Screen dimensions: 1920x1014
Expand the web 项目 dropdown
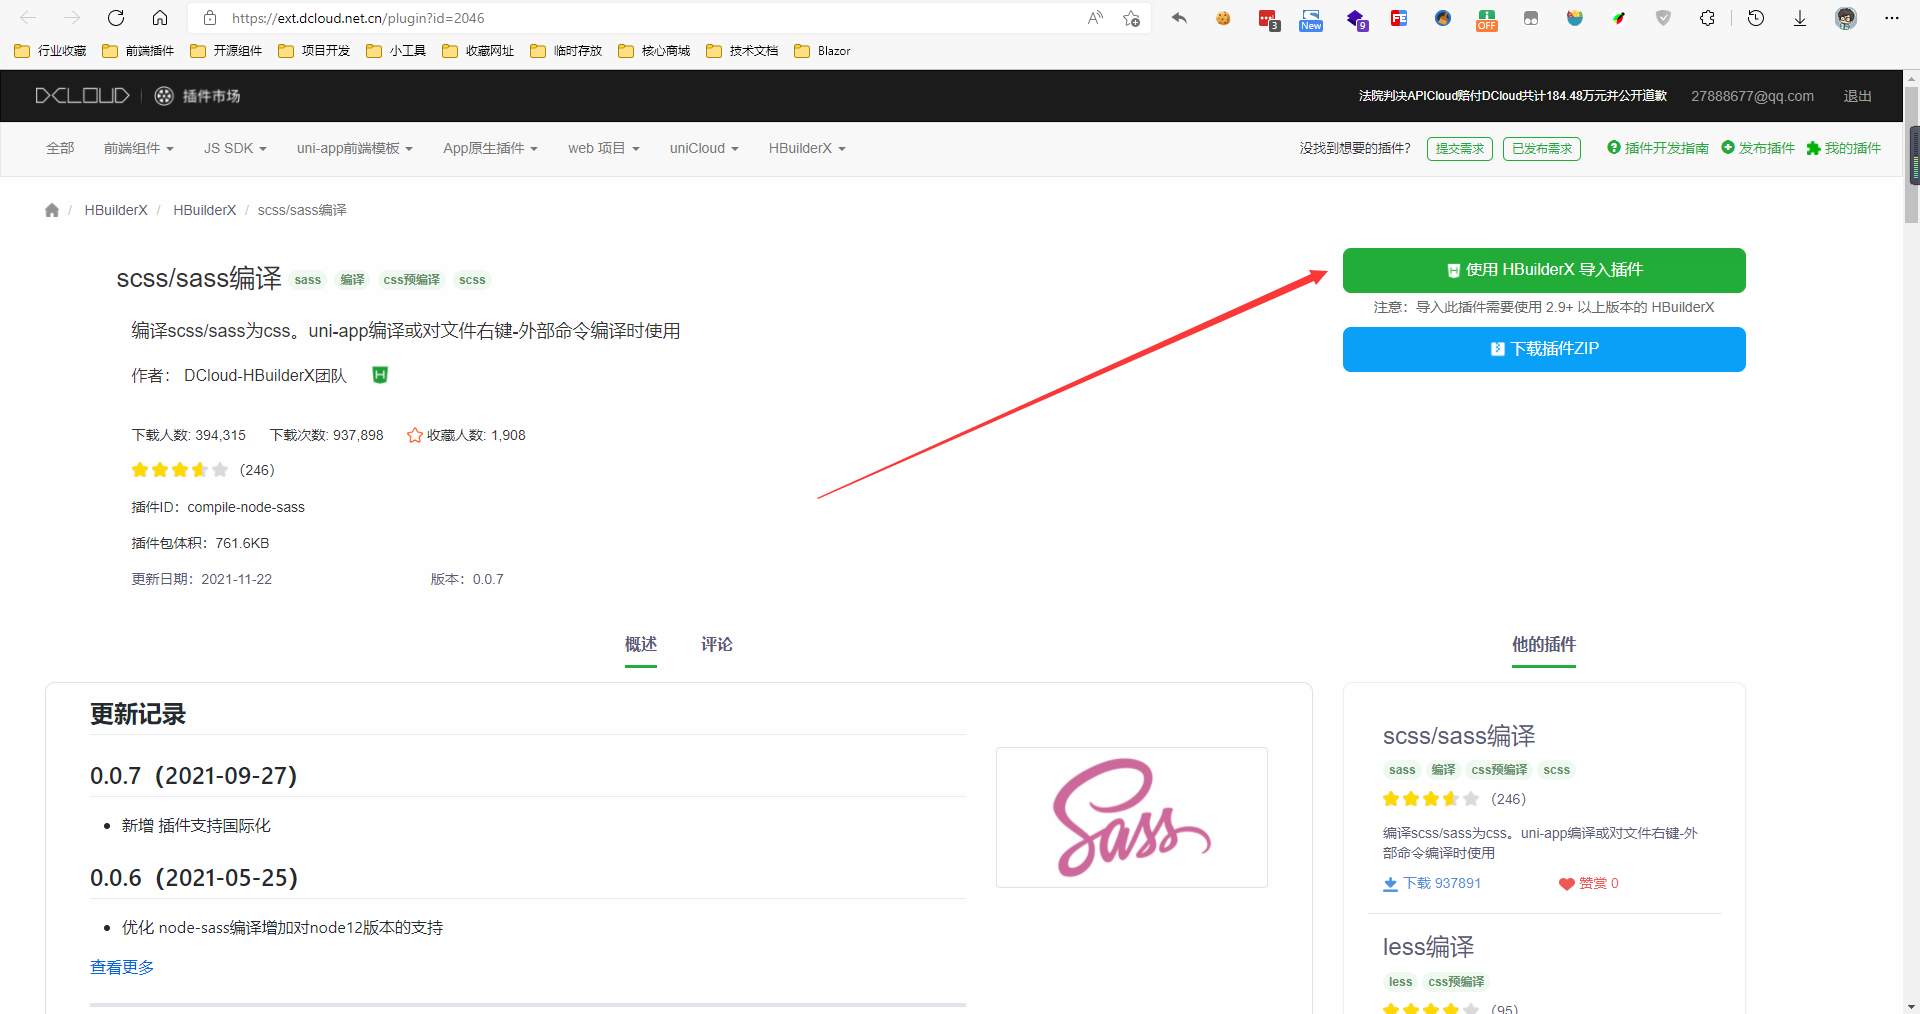click(604, 149)
